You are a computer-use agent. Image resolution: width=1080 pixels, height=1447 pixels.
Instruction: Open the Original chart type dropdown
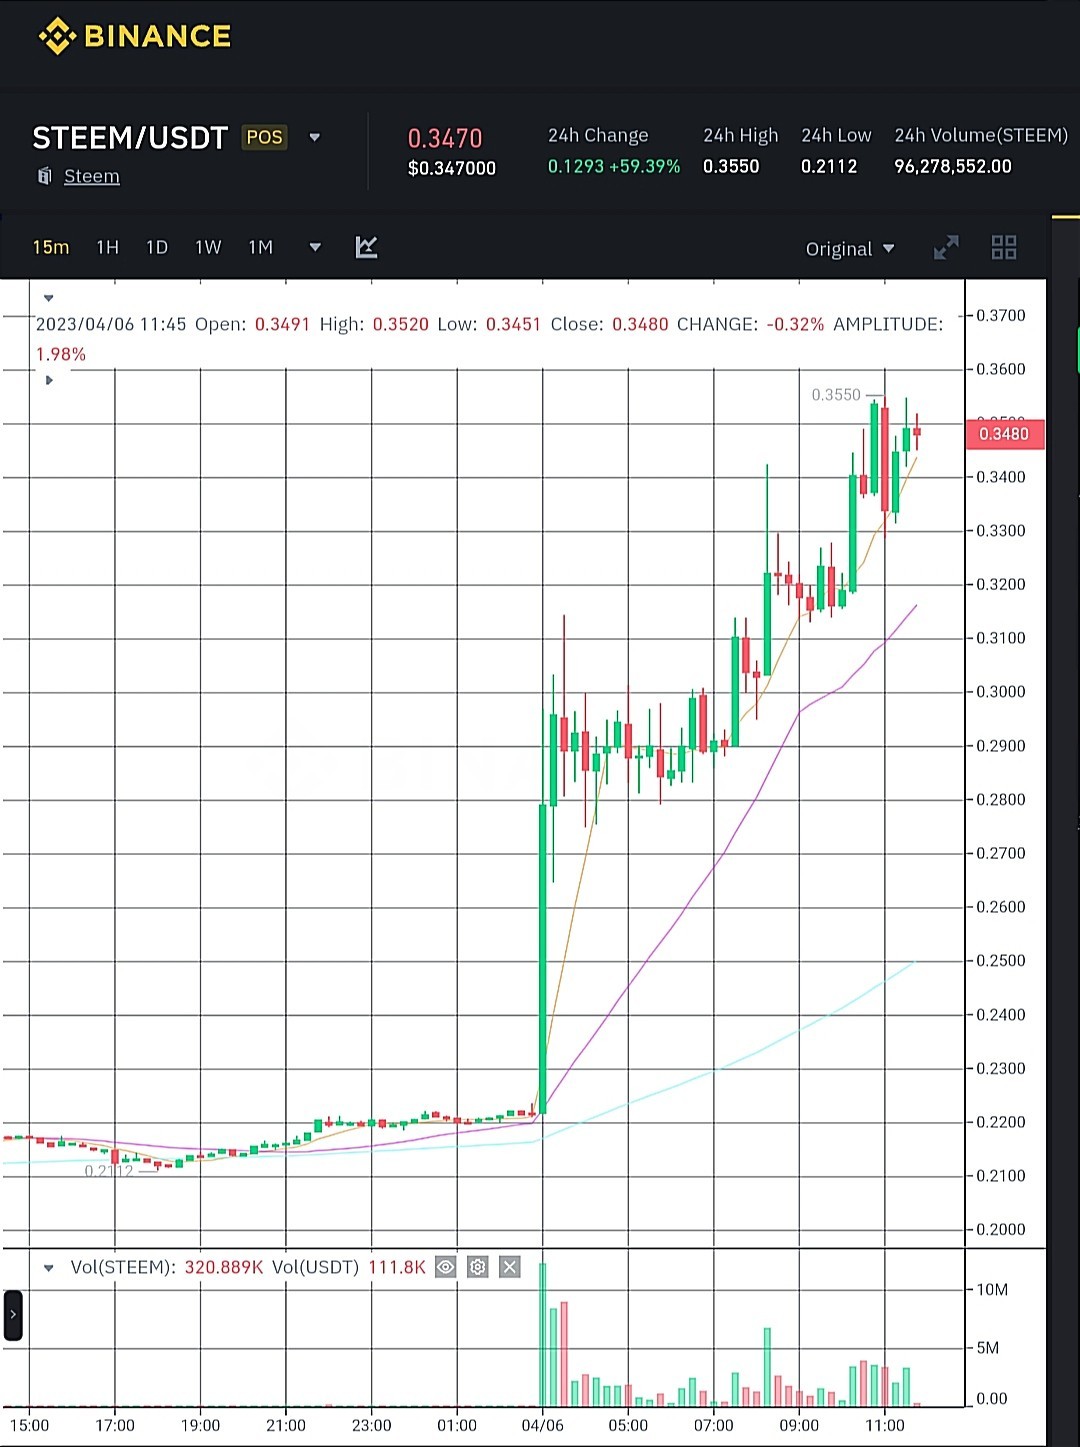[x=850, y=249]
